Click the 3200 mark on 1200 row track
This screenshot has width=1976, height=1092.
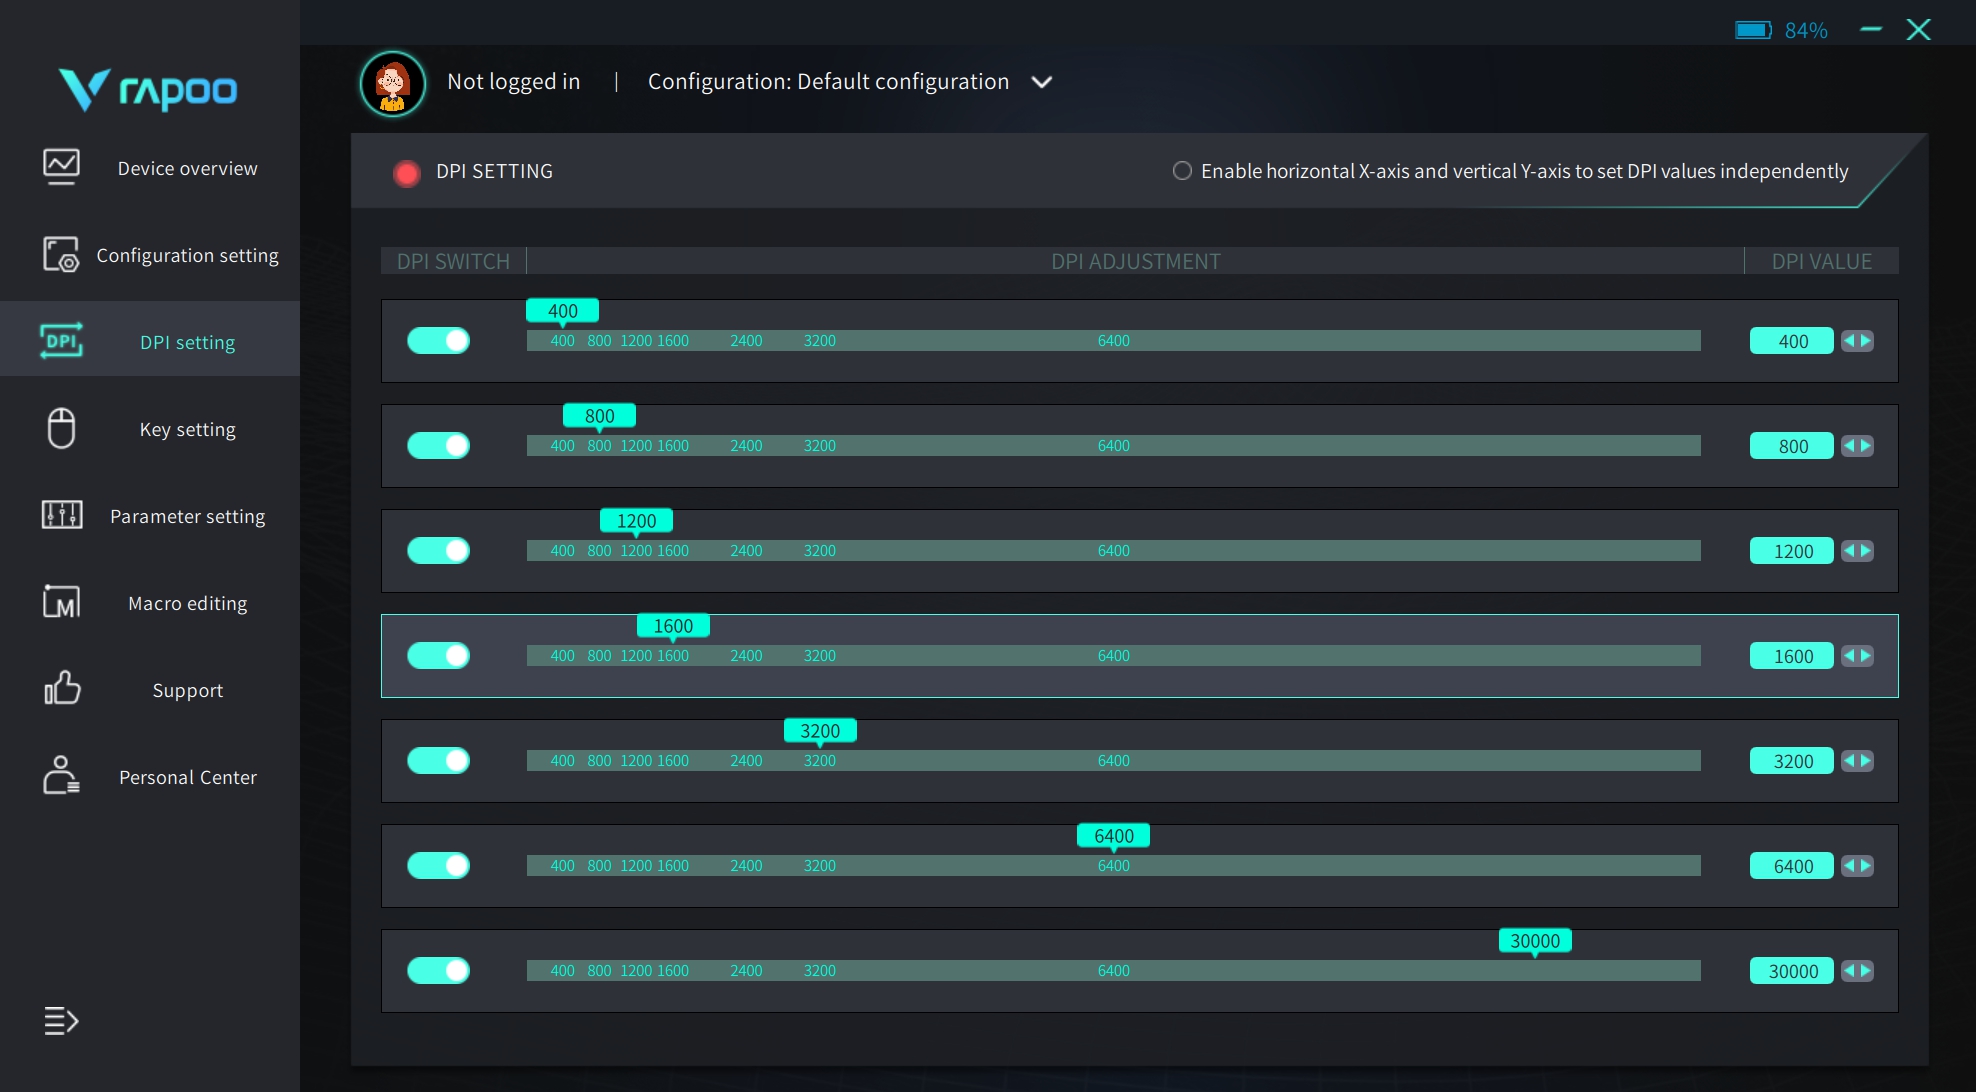click(x=820, y=551)
